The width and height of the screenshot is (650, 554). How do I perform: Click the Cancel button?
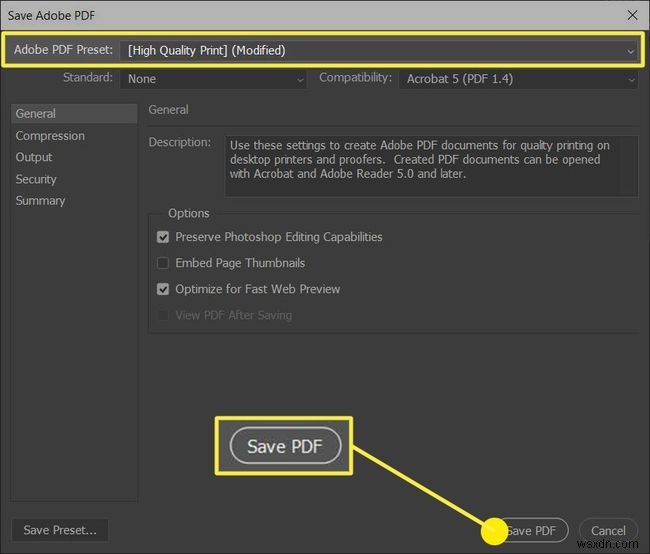click(608, 531)
